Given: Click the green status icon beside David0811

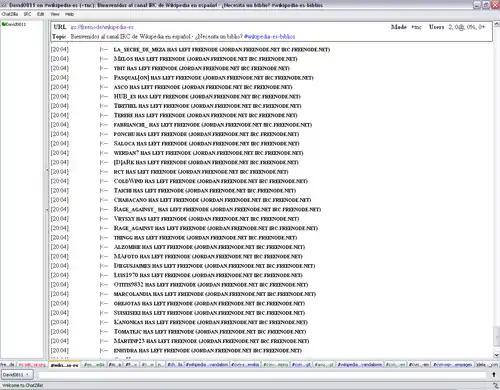Looking at the screenshot, I should (4, 24).
